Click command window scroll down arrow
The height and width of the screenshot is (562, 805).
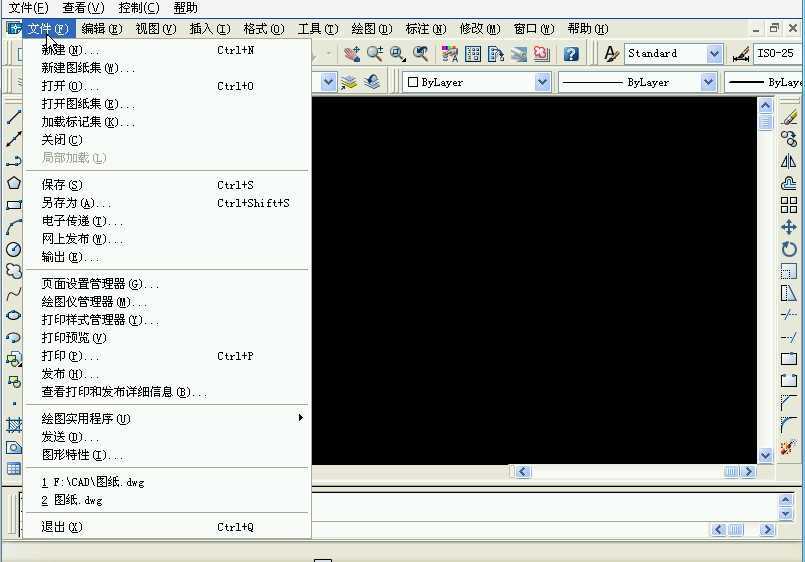pos(785,514)
